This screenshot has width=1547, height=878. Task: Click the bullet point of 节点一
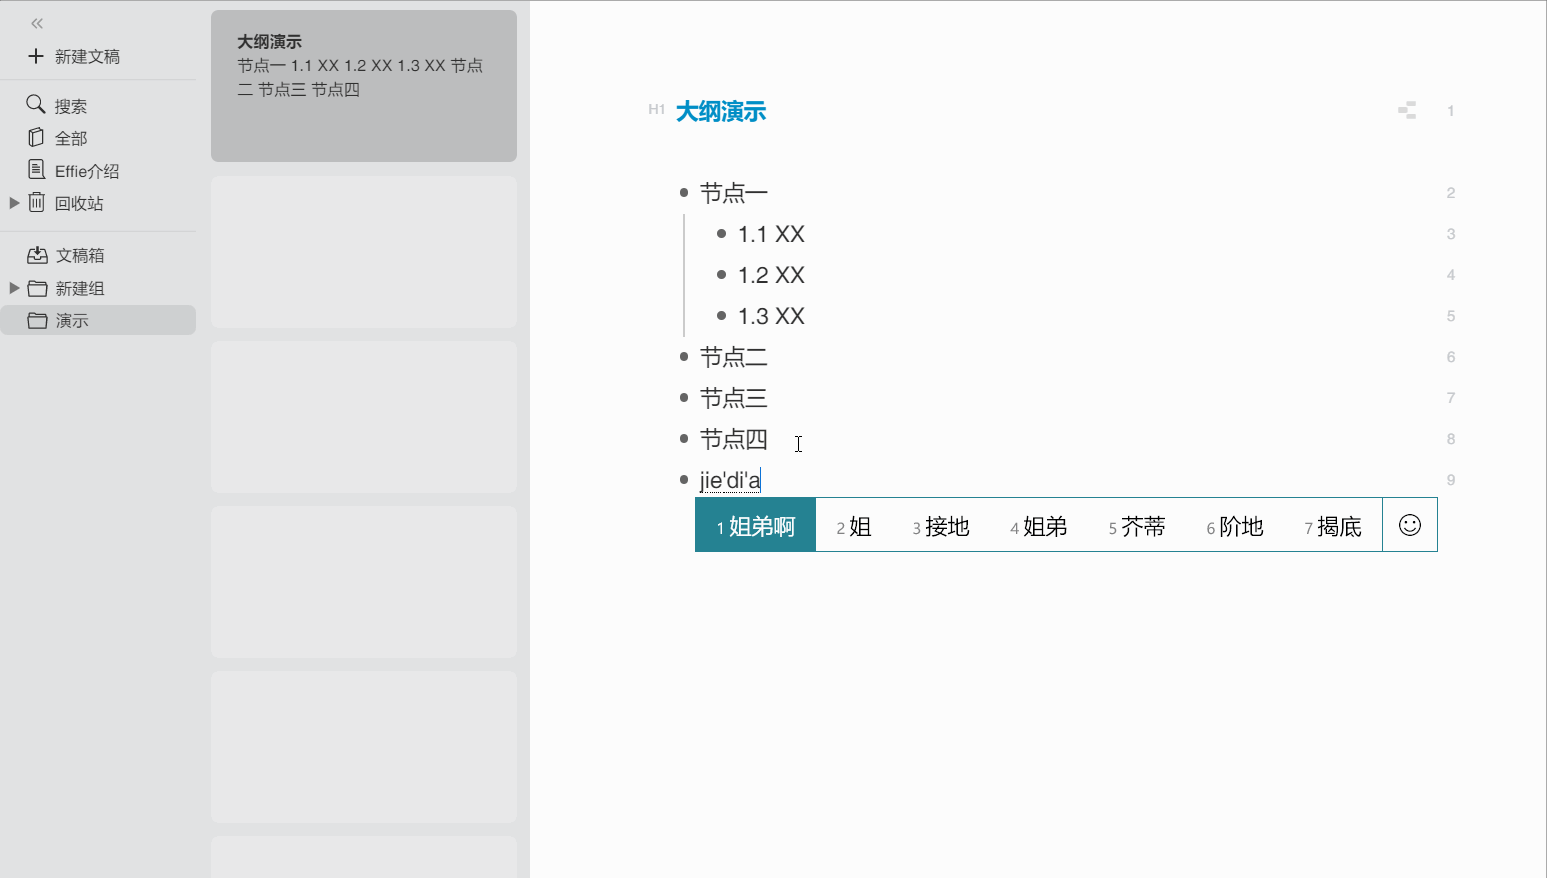click(682, 192)
